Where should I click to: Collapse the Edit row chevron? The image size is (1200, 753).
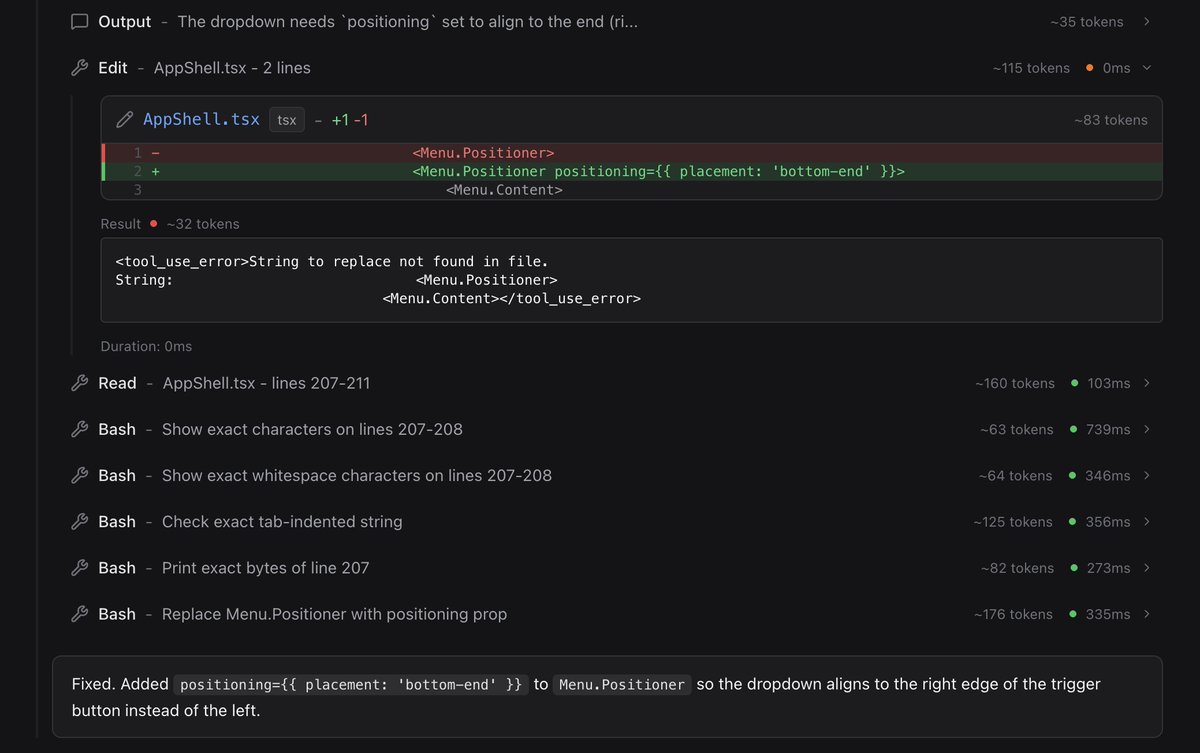point(1146,68)
